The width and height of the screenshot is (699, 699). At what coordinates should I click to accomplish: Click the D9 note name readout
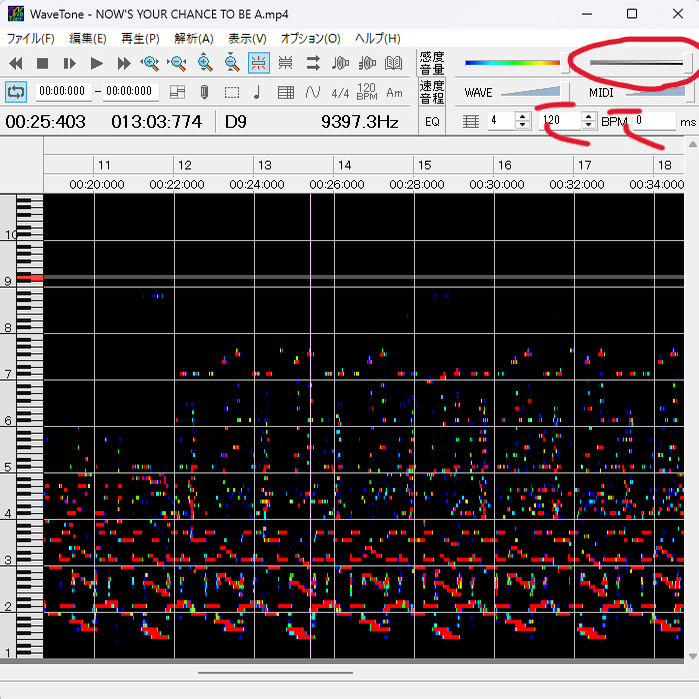236,122
